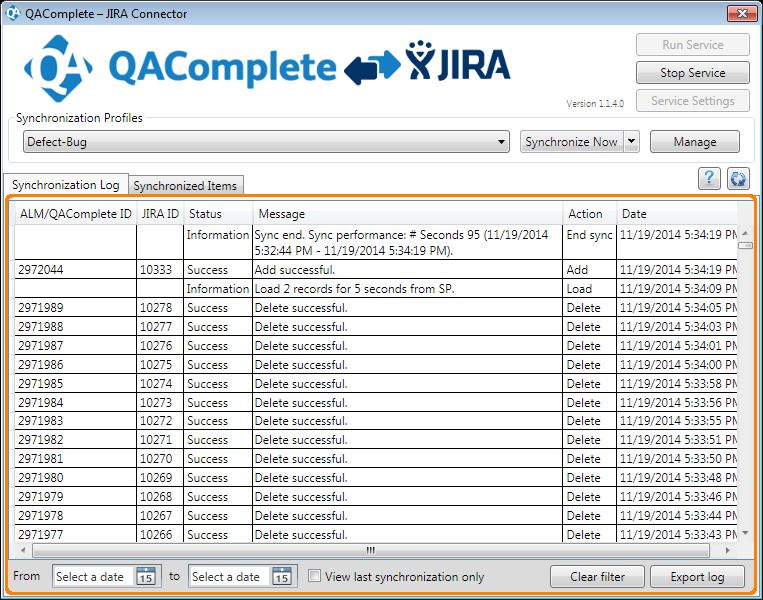Select date cell 11/19/2014 5:34:09 PM
This screenshot has width=763, height=600.
tap(677, 289)
